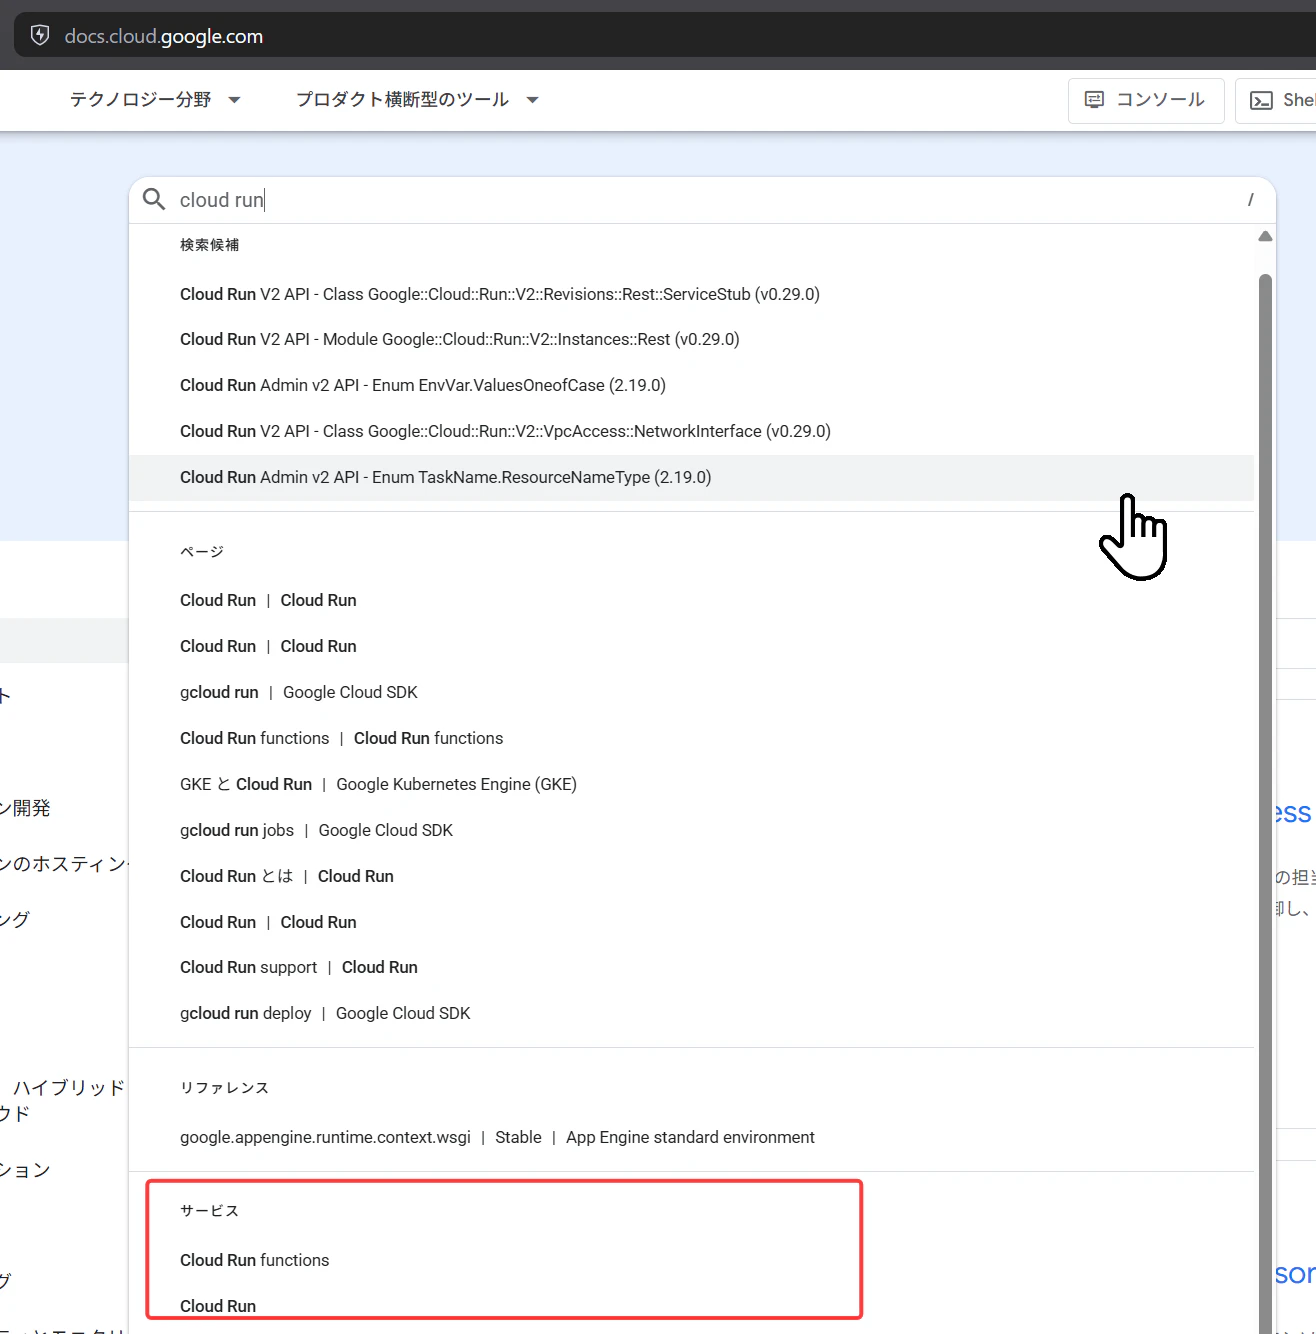Select suggestion ending VpcAccess::NetworkInterface (v0.29.0)

point(692,432)
